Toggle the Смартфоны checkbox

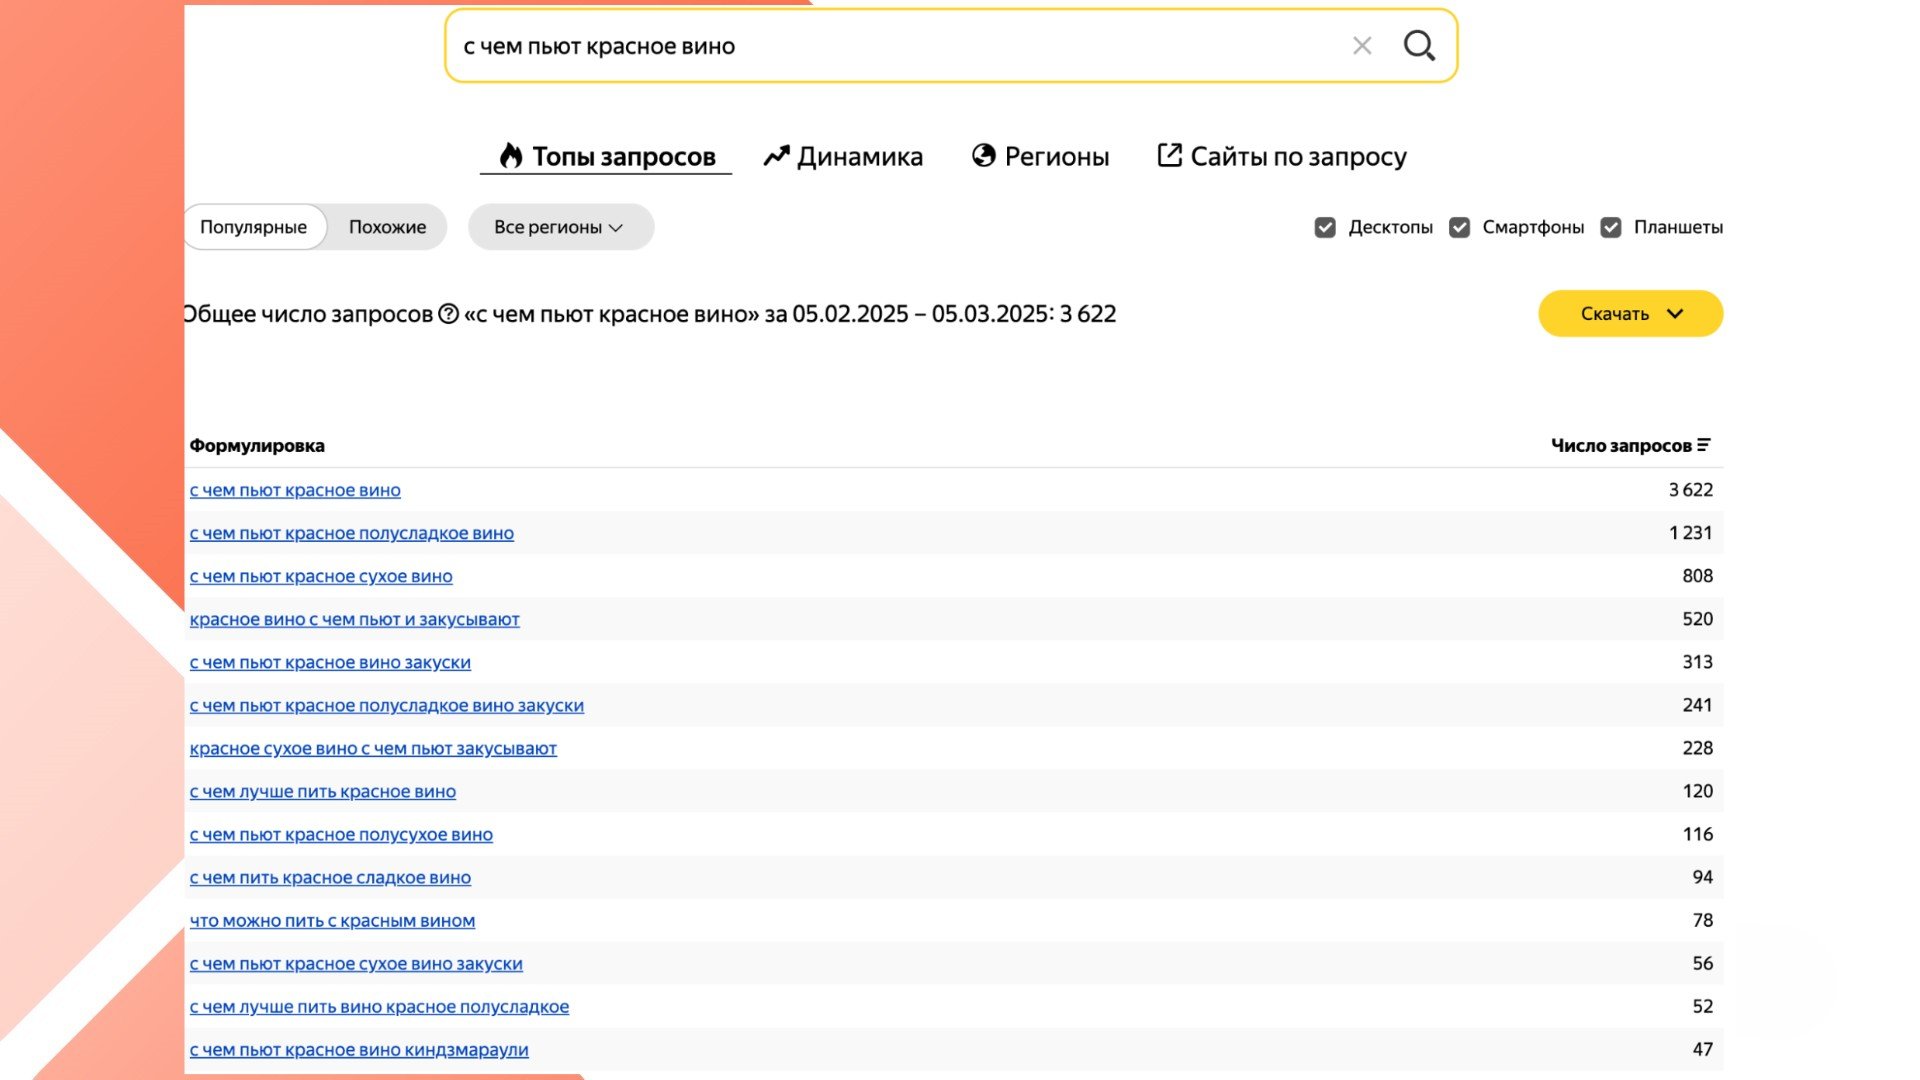1459,228
